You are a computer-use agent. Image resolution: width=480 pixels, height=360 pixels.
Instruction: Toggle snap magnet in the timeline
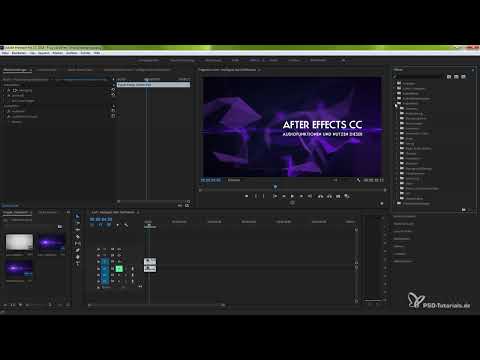point(100,225)
